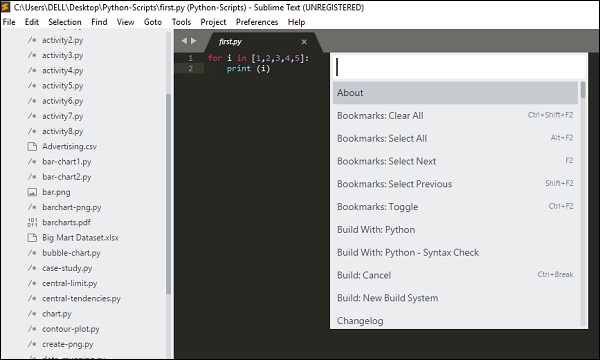This screenshot has width=600, height=360.
Task: Click the command palette scrollbar thumb
Action: click(x=583, y=90)
